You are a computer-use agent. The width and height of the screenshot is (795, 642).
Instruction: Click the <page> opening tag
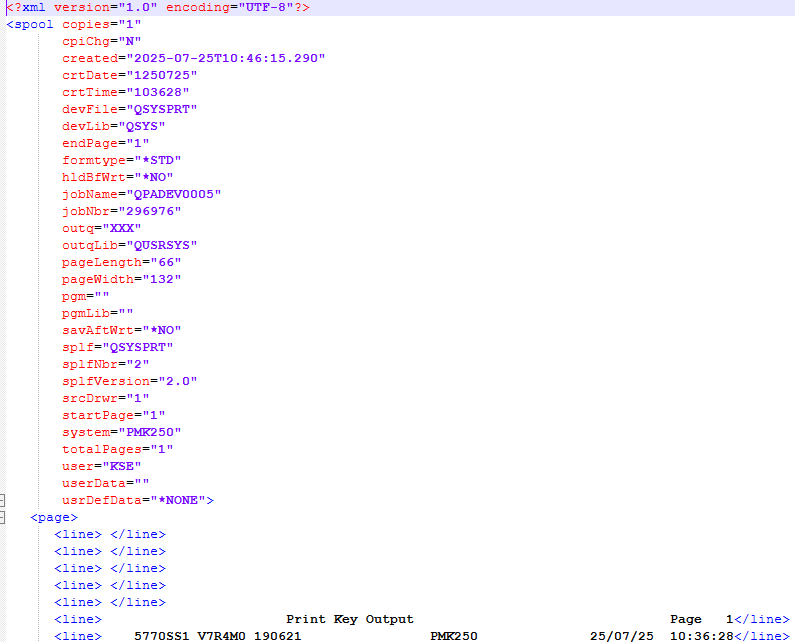click(x=54, y=517)
